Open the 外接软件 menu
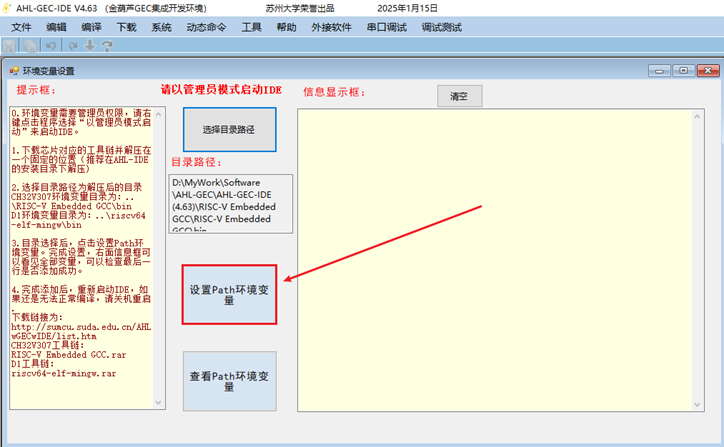The height and width of the screenshot is (447, 724). tap(333, 27)
